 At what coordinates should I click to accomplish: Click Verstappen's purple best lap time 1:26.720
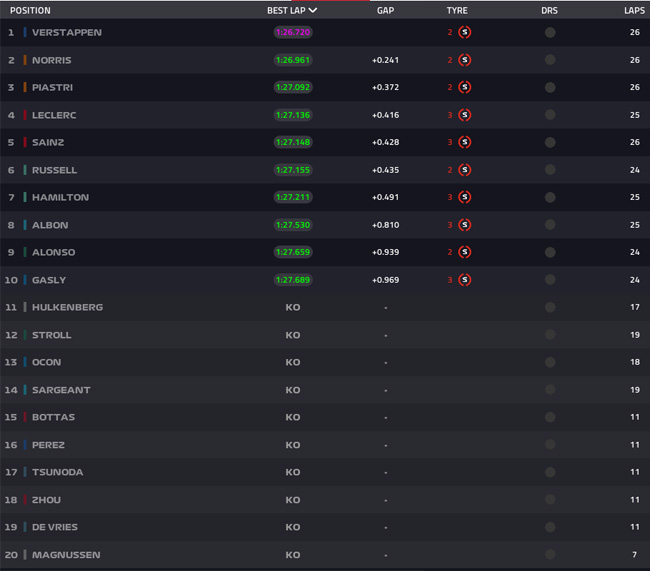point(293,32)
